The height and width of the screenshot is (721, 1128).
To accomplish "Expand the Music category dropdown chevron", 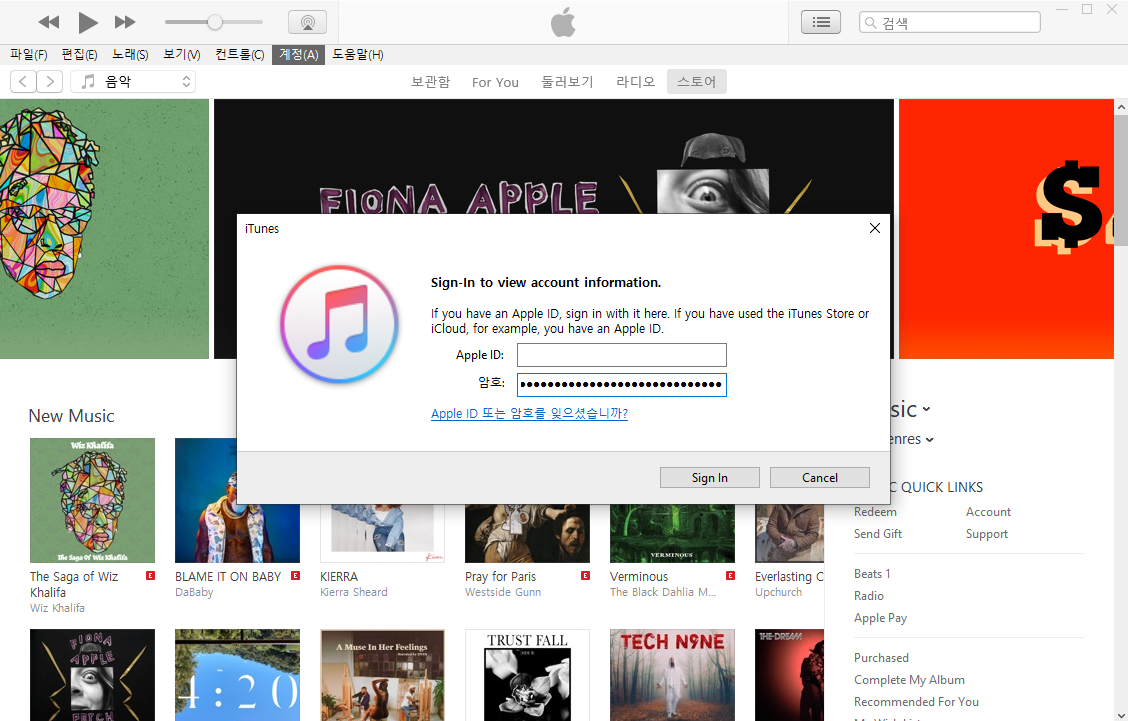I will tap(927, 409).
